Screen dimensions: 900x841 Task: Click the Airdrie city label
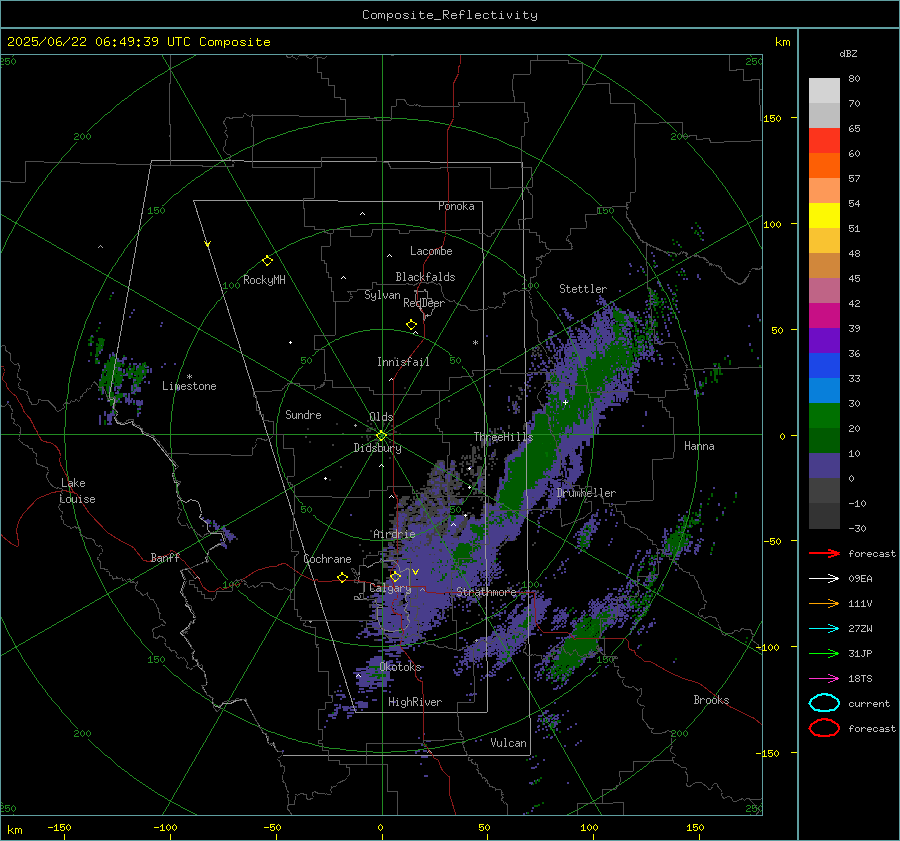point(394,534)
